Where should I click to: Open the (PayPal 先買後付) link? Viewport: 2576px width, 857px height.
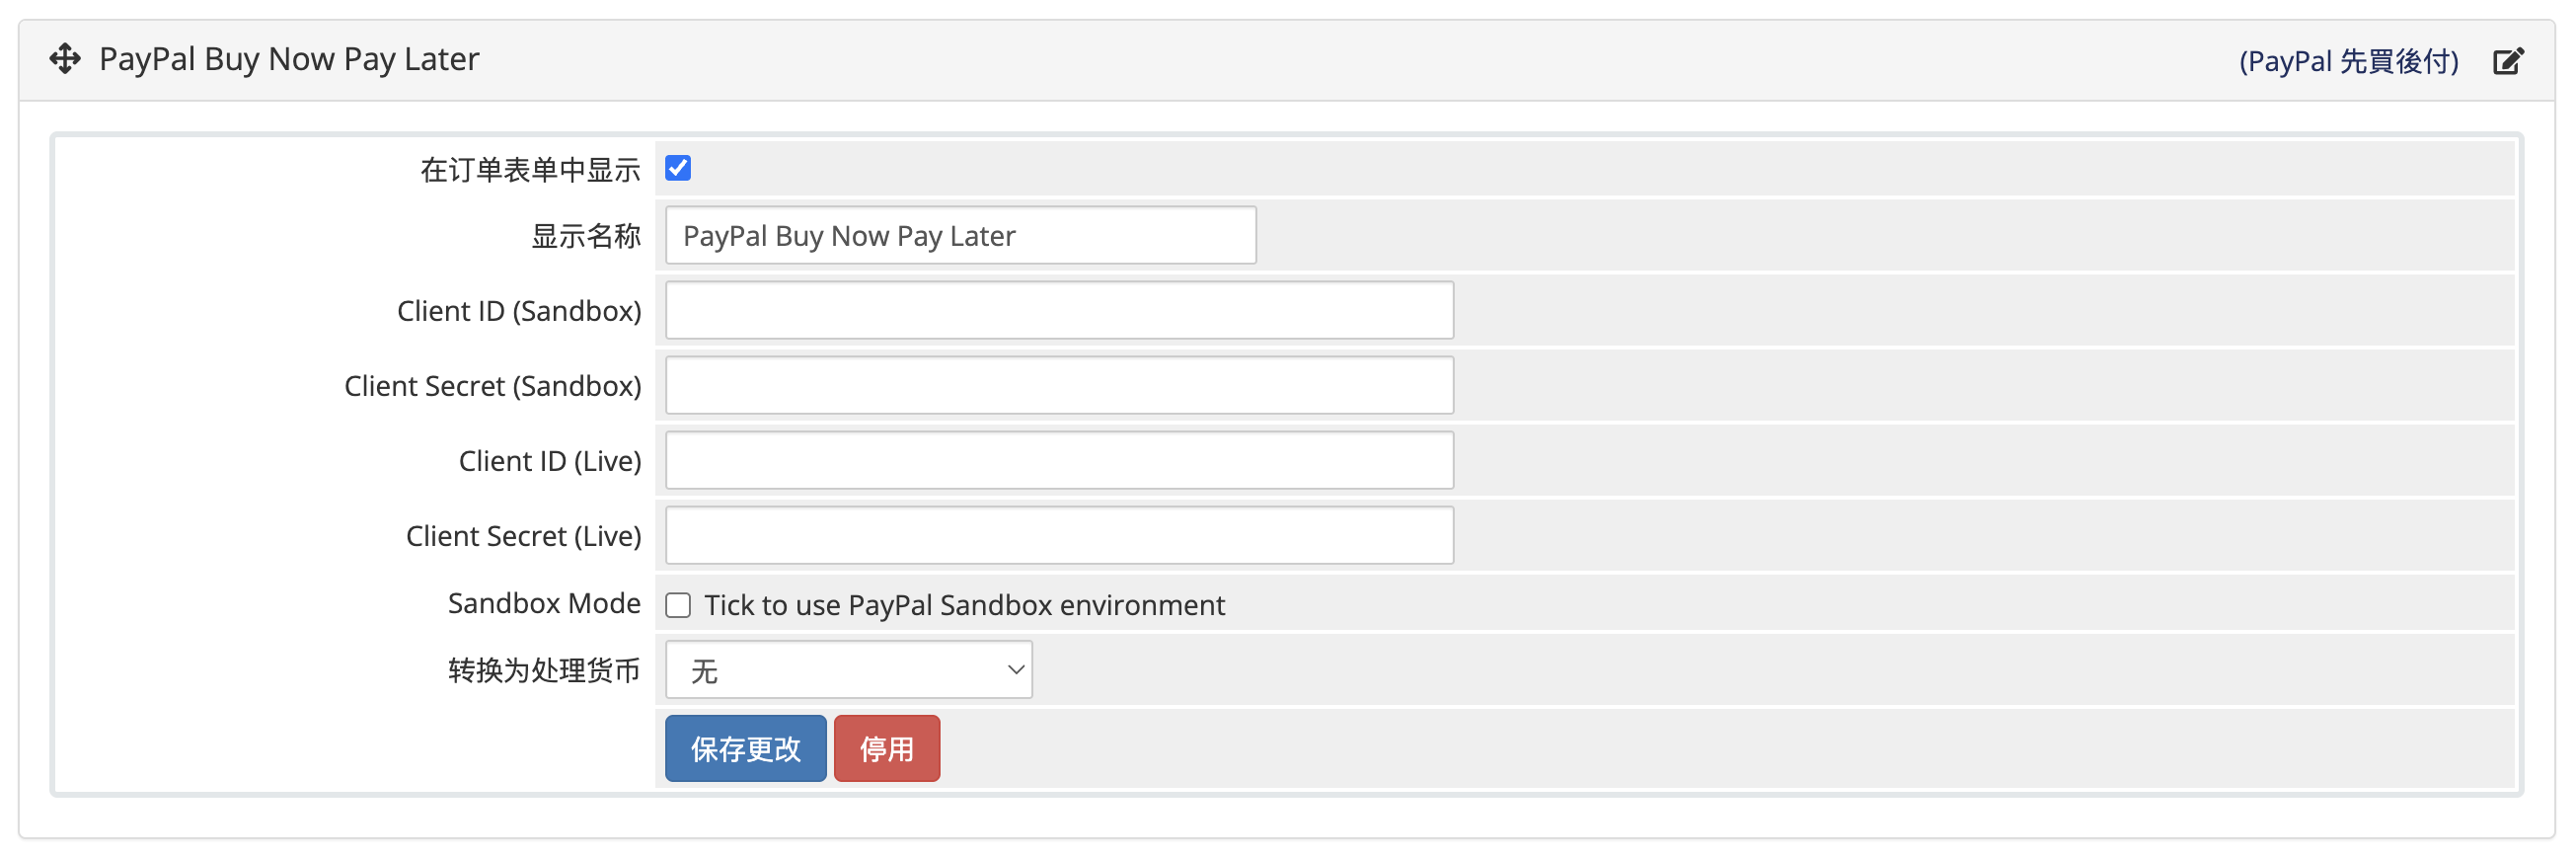click(2348, 62)
